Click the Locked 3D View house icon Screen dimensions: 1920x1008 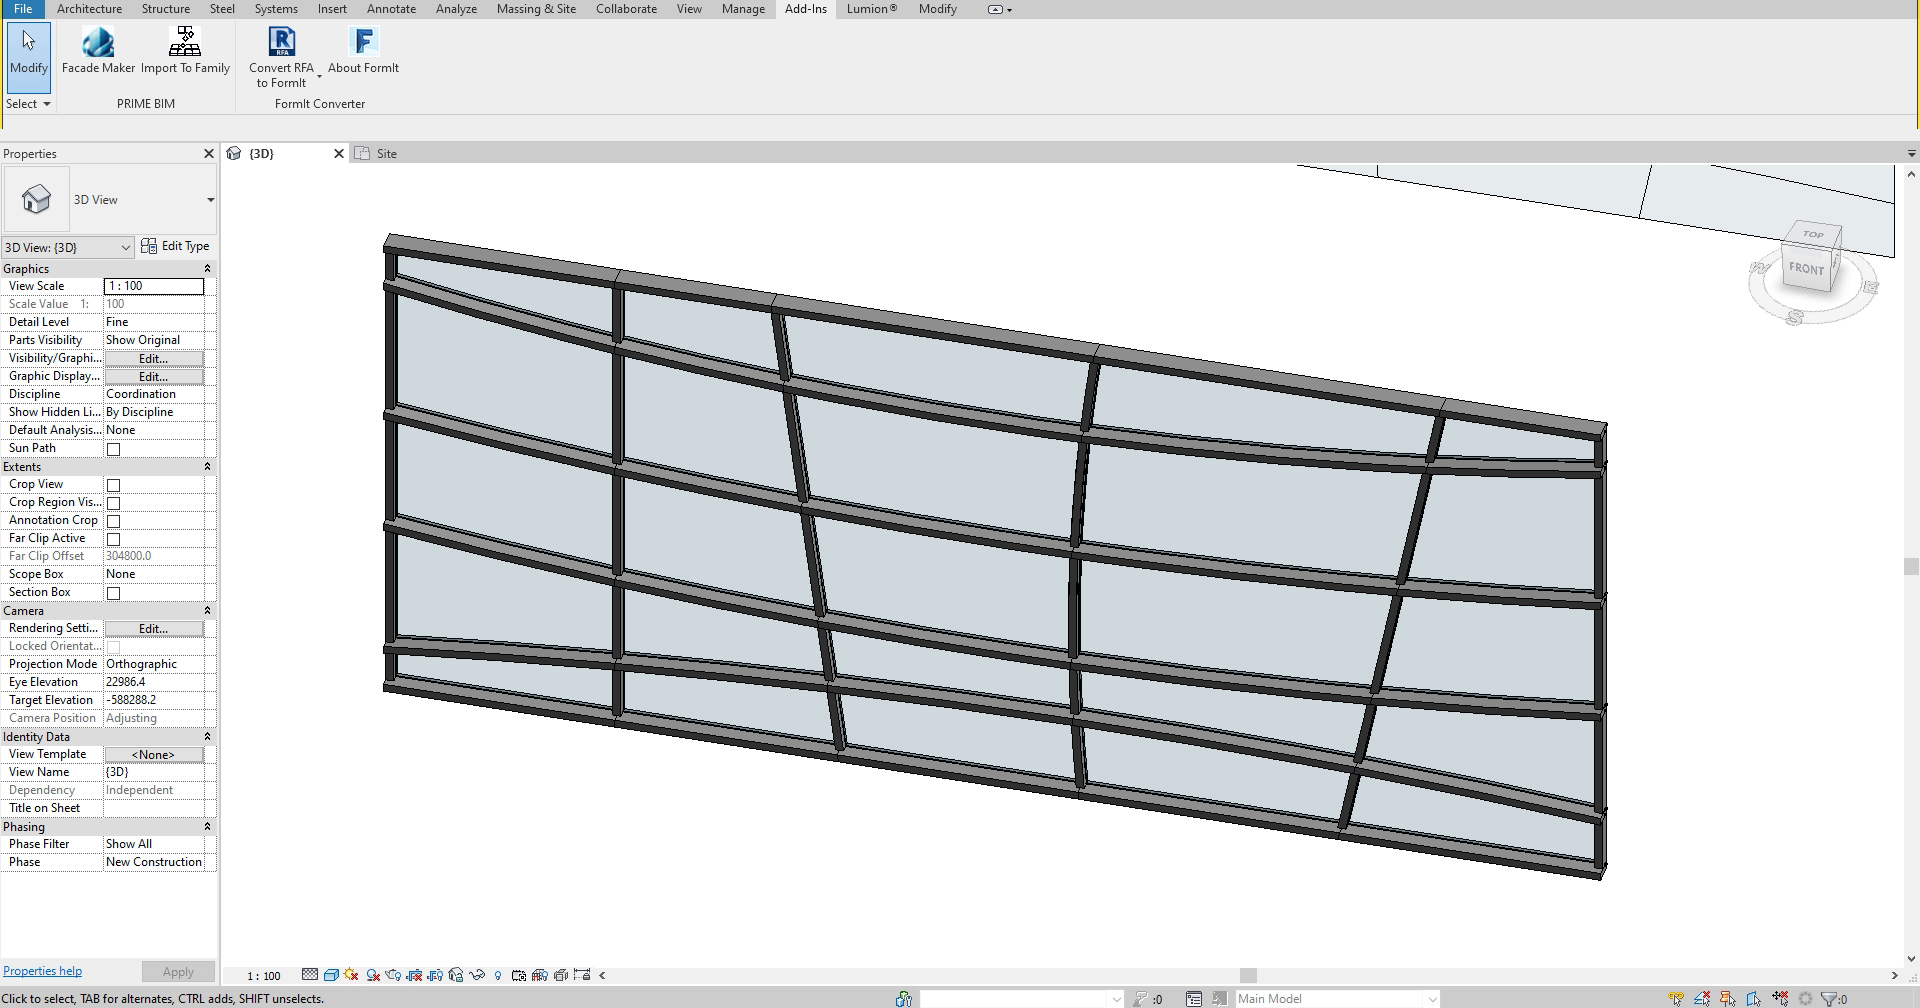coord(456,974)
